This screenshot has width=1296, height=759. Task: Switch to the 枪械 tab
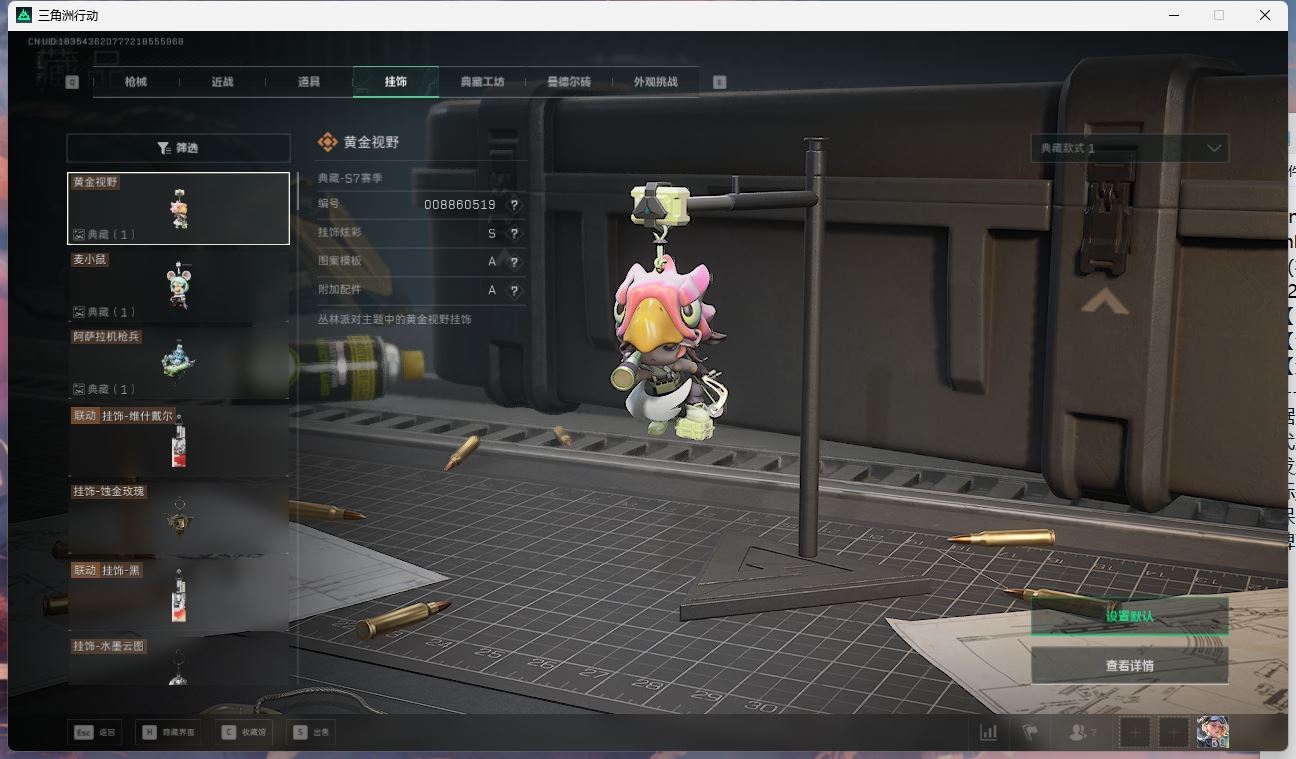(136, 82)
